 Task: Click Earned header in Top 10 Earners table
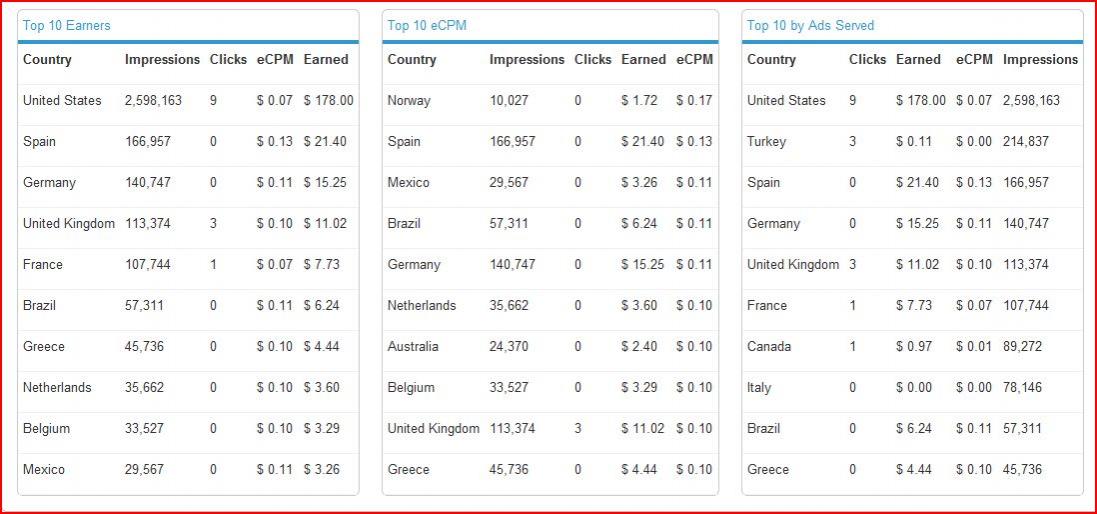(x=326, y=59)
